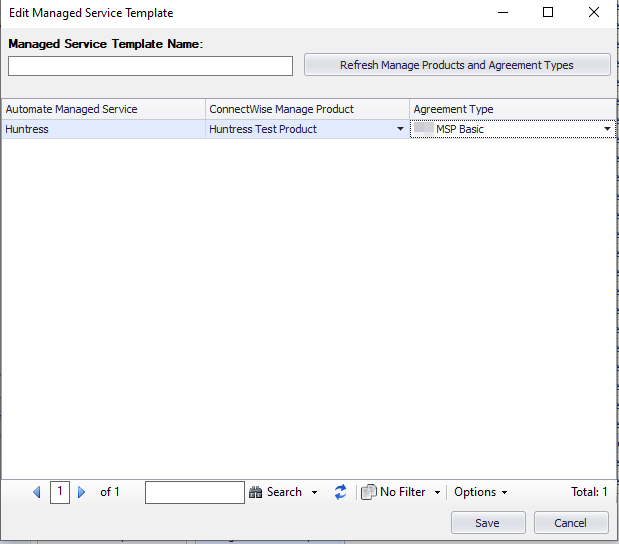Focus the Managed Service Template Name field

(150, 66)
